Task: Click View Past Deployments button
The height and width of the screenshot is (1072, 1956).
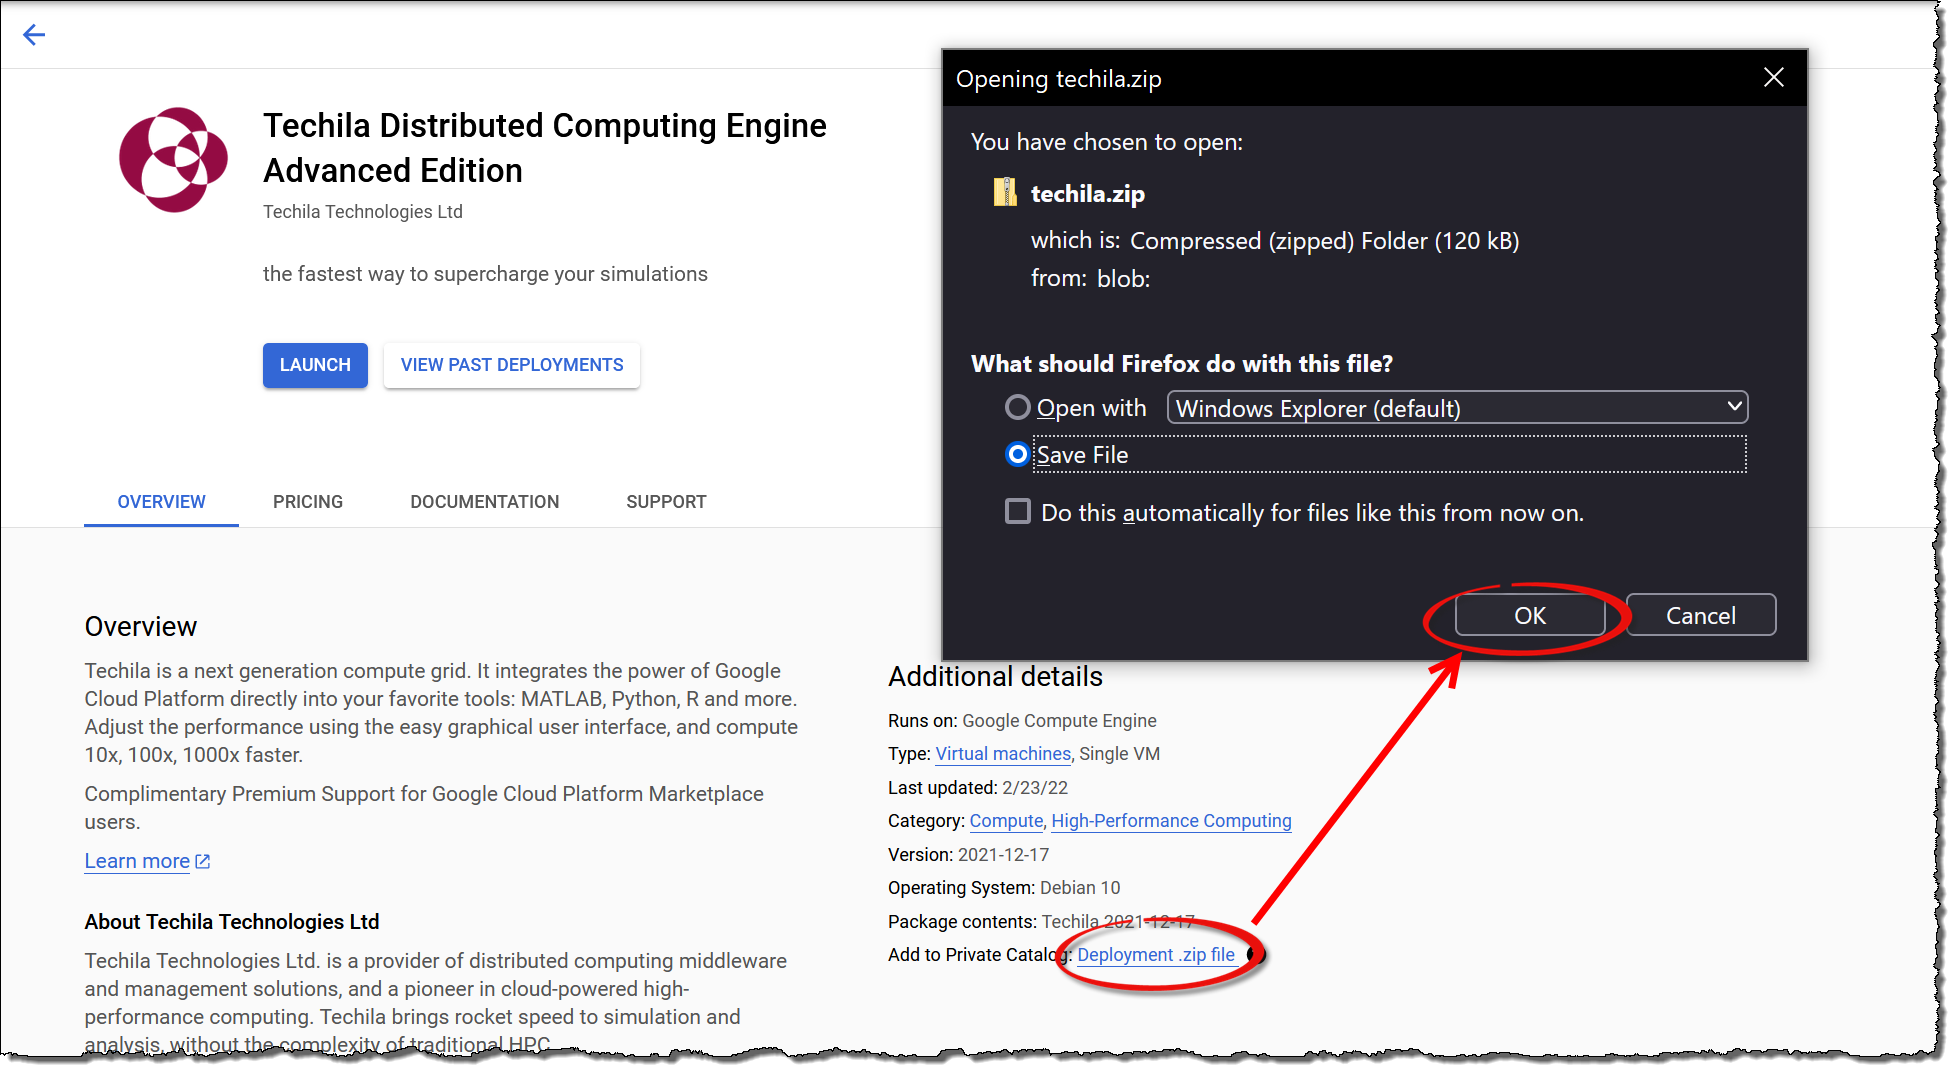Action: [511, 365]
